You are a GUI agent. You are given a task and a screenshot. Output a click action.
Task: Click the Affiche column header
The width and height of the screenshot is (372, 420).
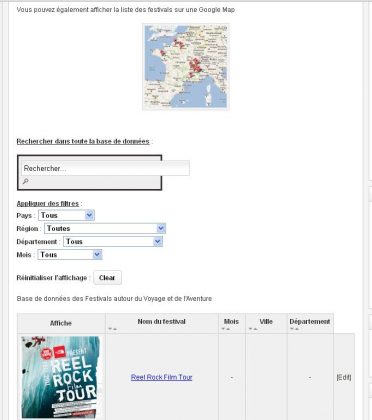pos(61,323)
